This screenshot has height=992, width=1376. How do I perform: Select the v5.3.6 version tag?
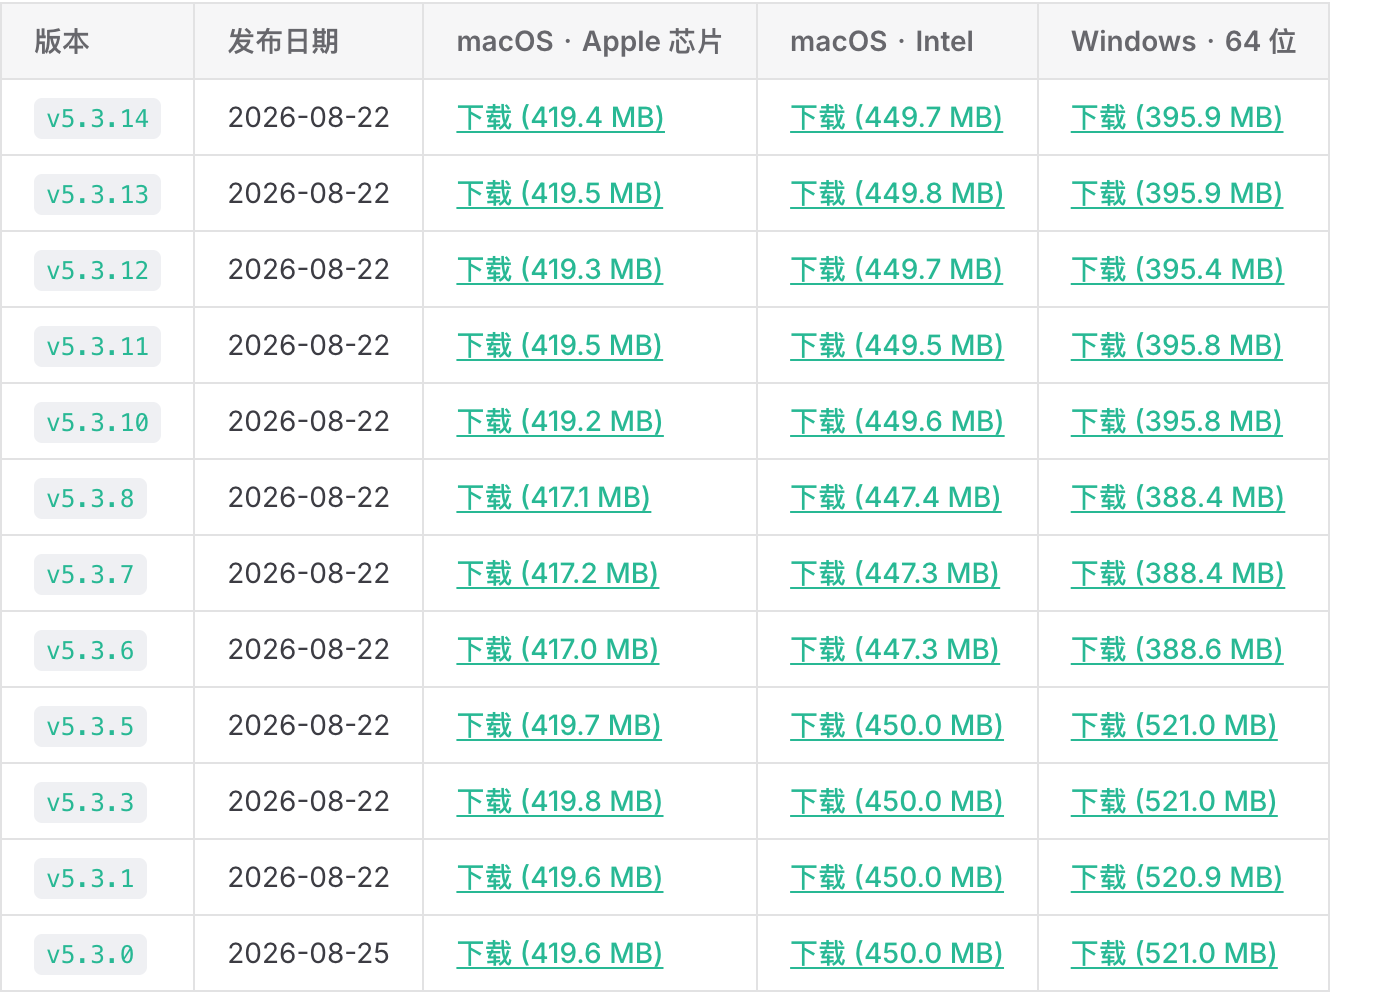90,651
